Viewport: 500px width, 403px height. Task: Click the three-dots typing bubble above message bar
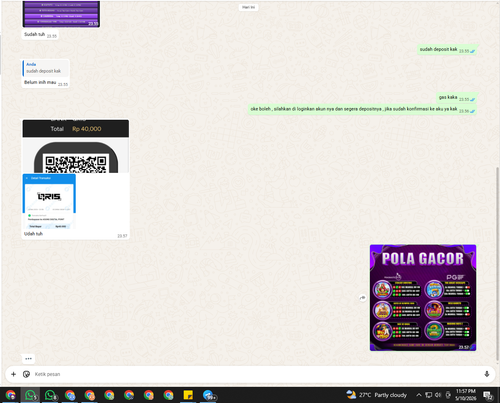pos(28,359)
